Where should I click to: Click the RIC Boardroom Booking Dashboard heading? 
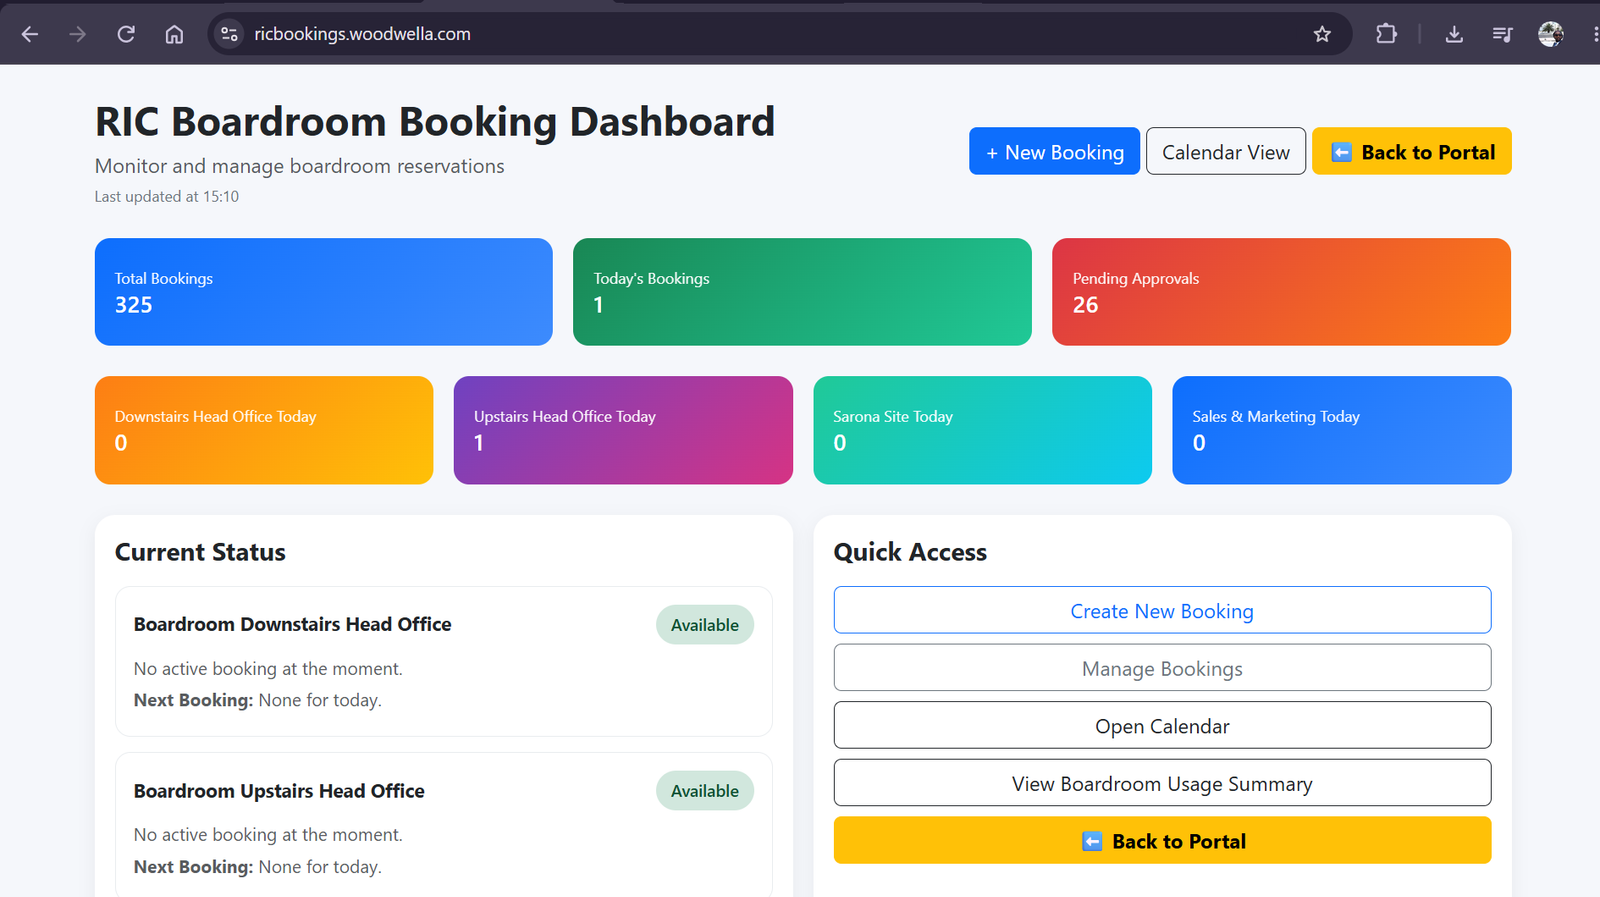[x=435, y=122]
